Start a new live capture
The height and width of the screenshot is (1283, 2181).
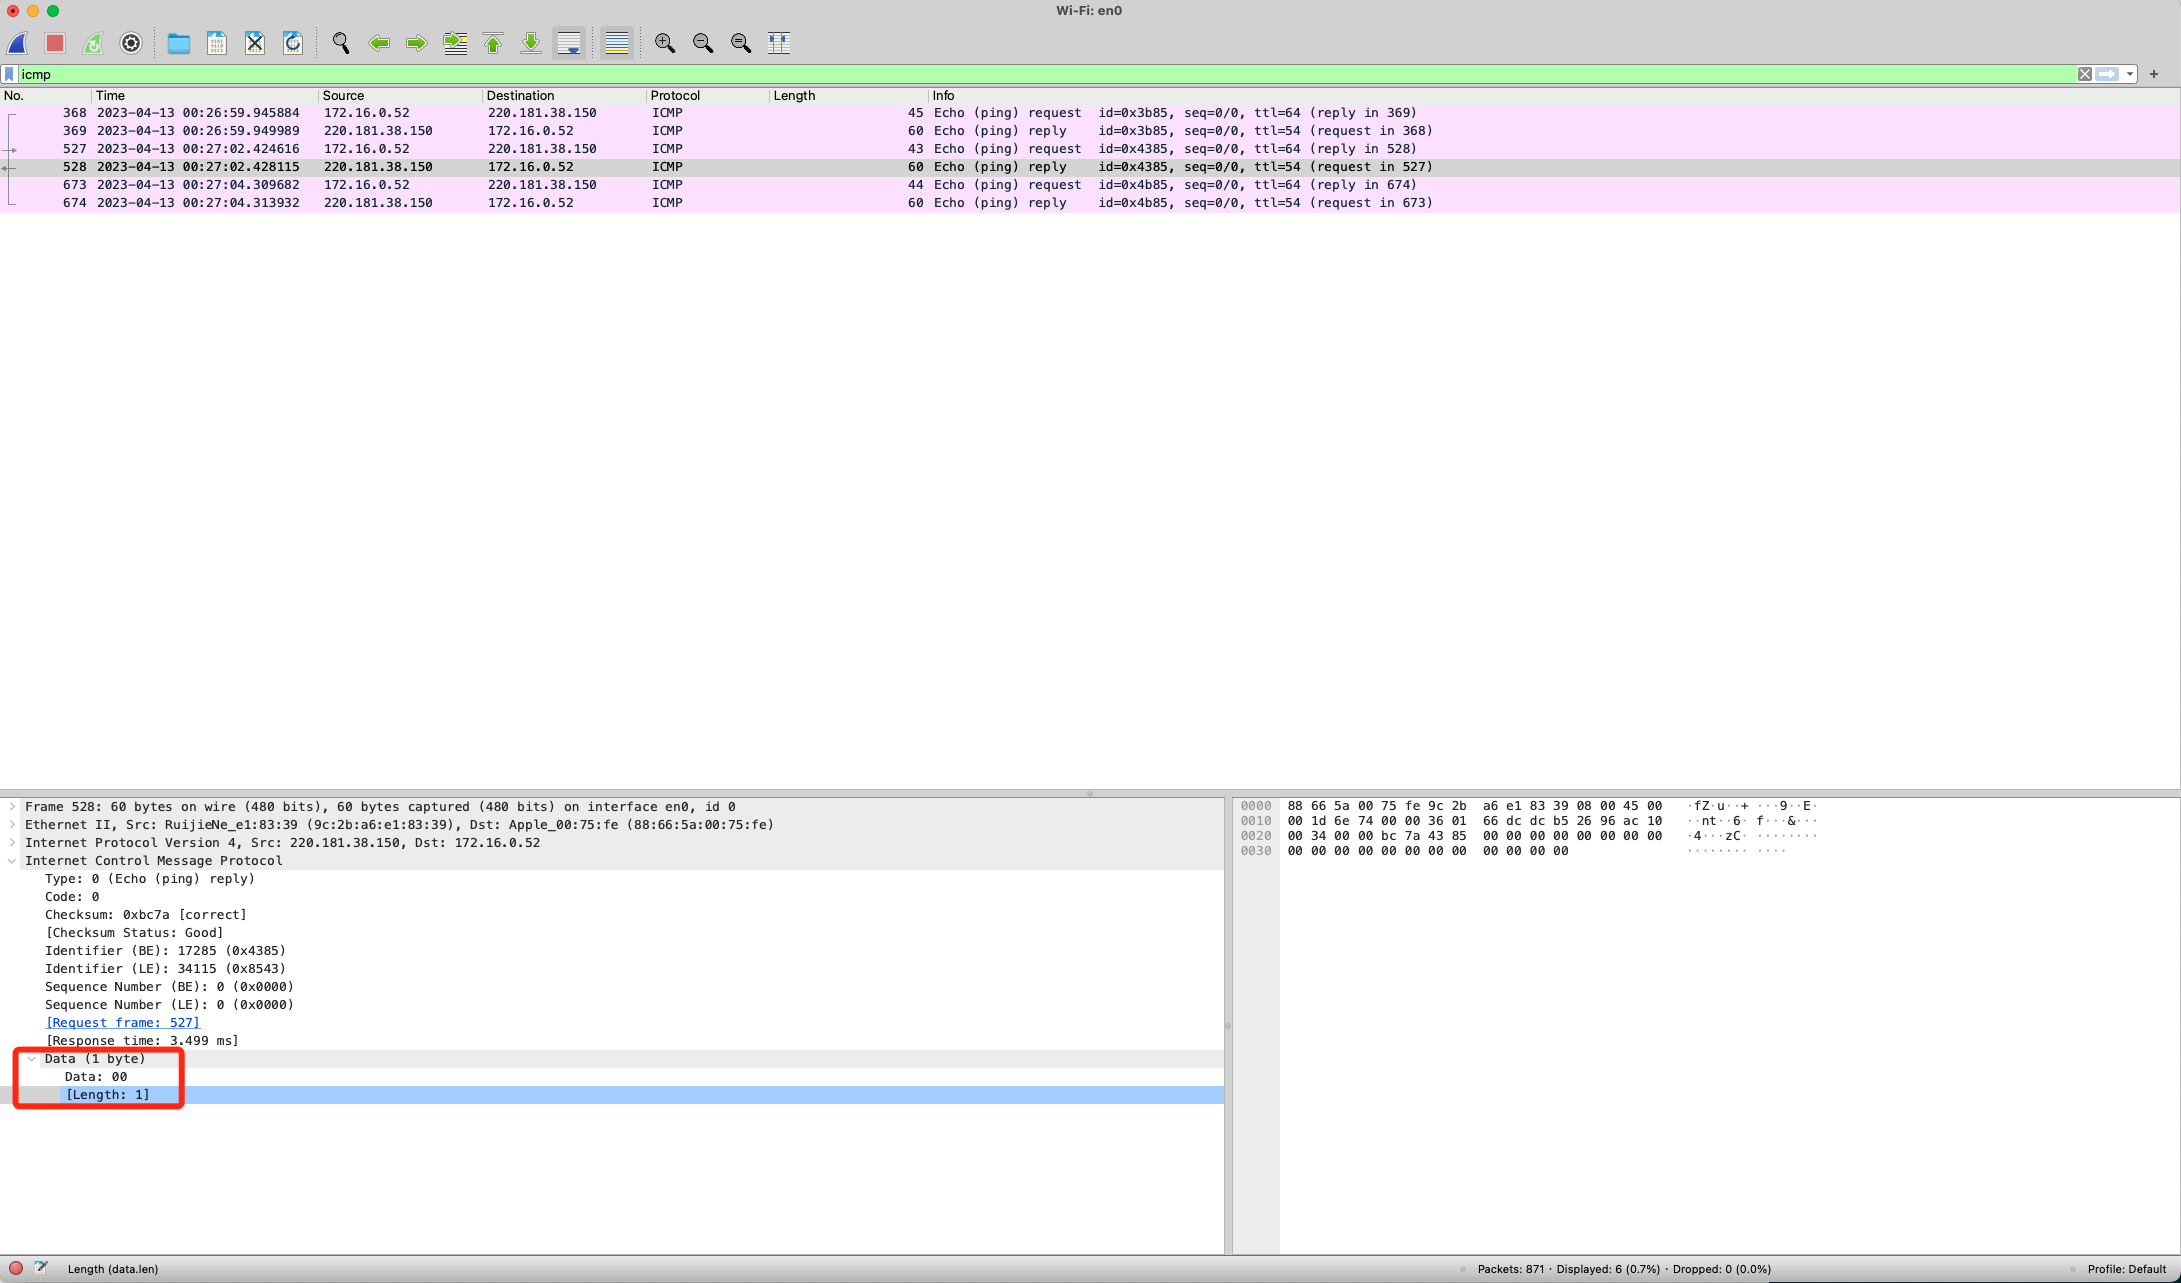point(17,43)
